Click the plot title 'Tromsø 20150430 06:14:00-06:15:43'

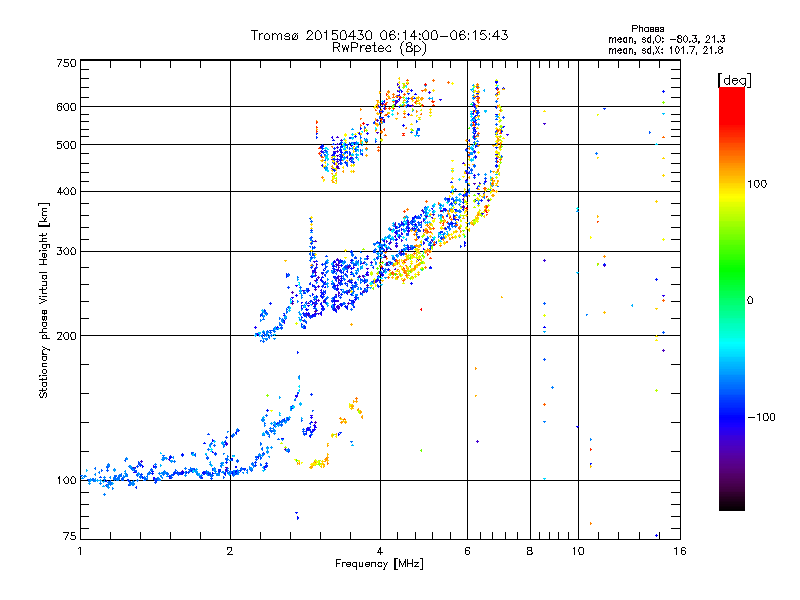(x=379, y=35)
